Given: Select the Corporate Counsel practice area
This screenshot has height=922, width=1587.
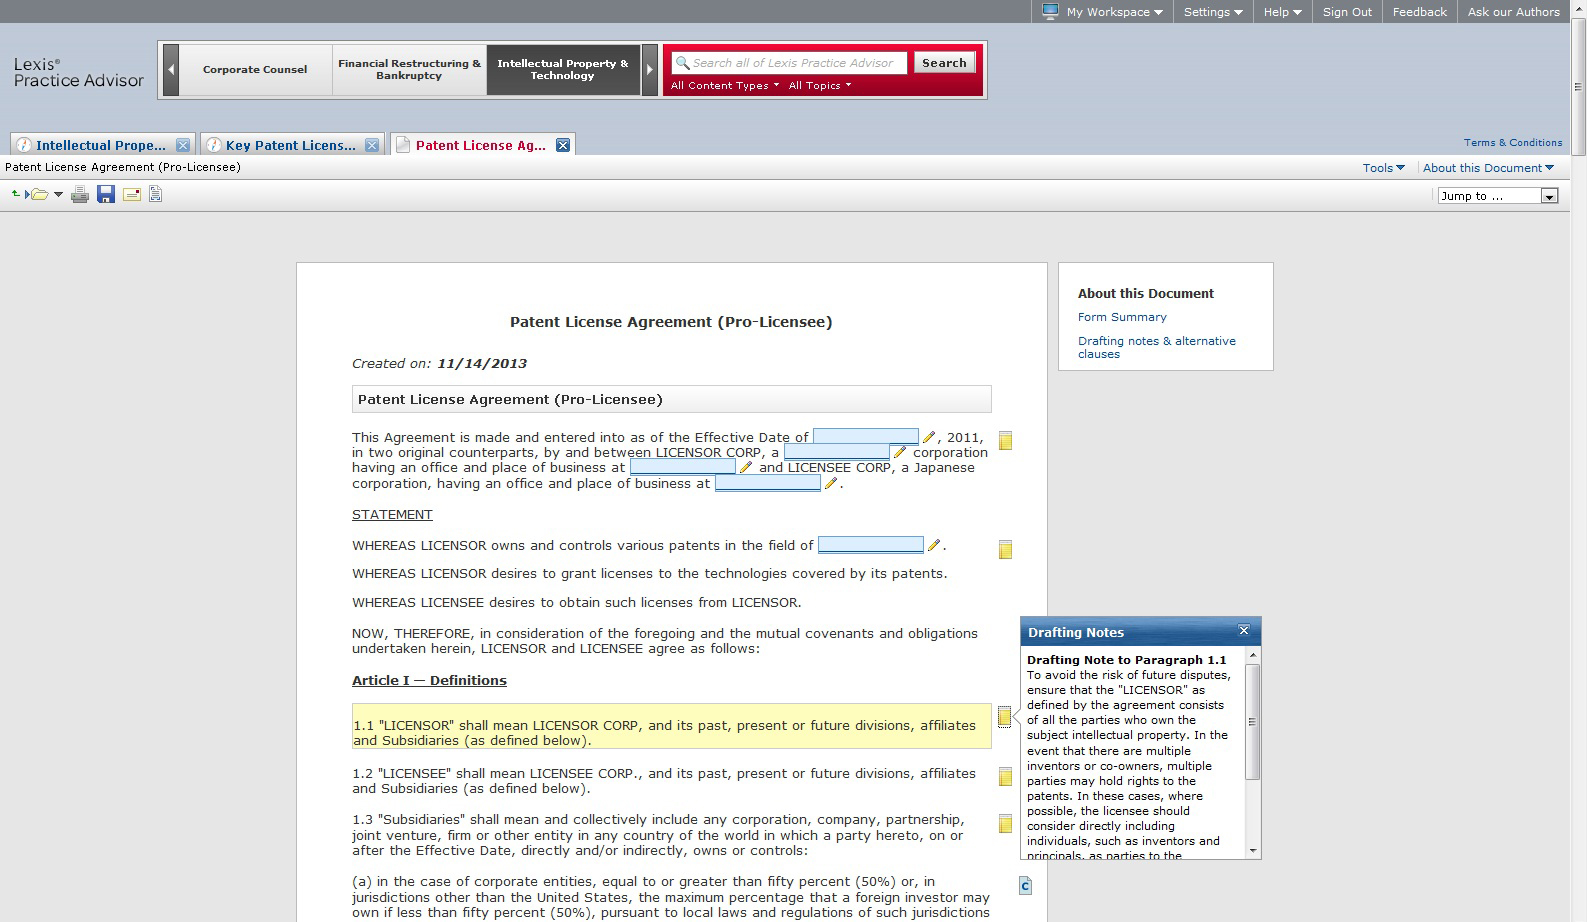Looking at the screenshot, I should tap(255, 70).
